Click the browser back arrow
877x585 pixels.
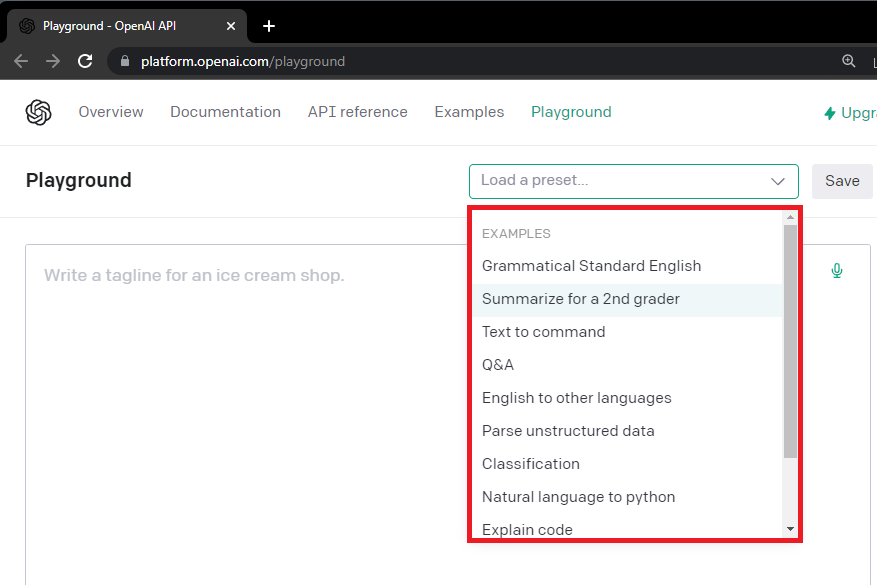tap(20, 60)
